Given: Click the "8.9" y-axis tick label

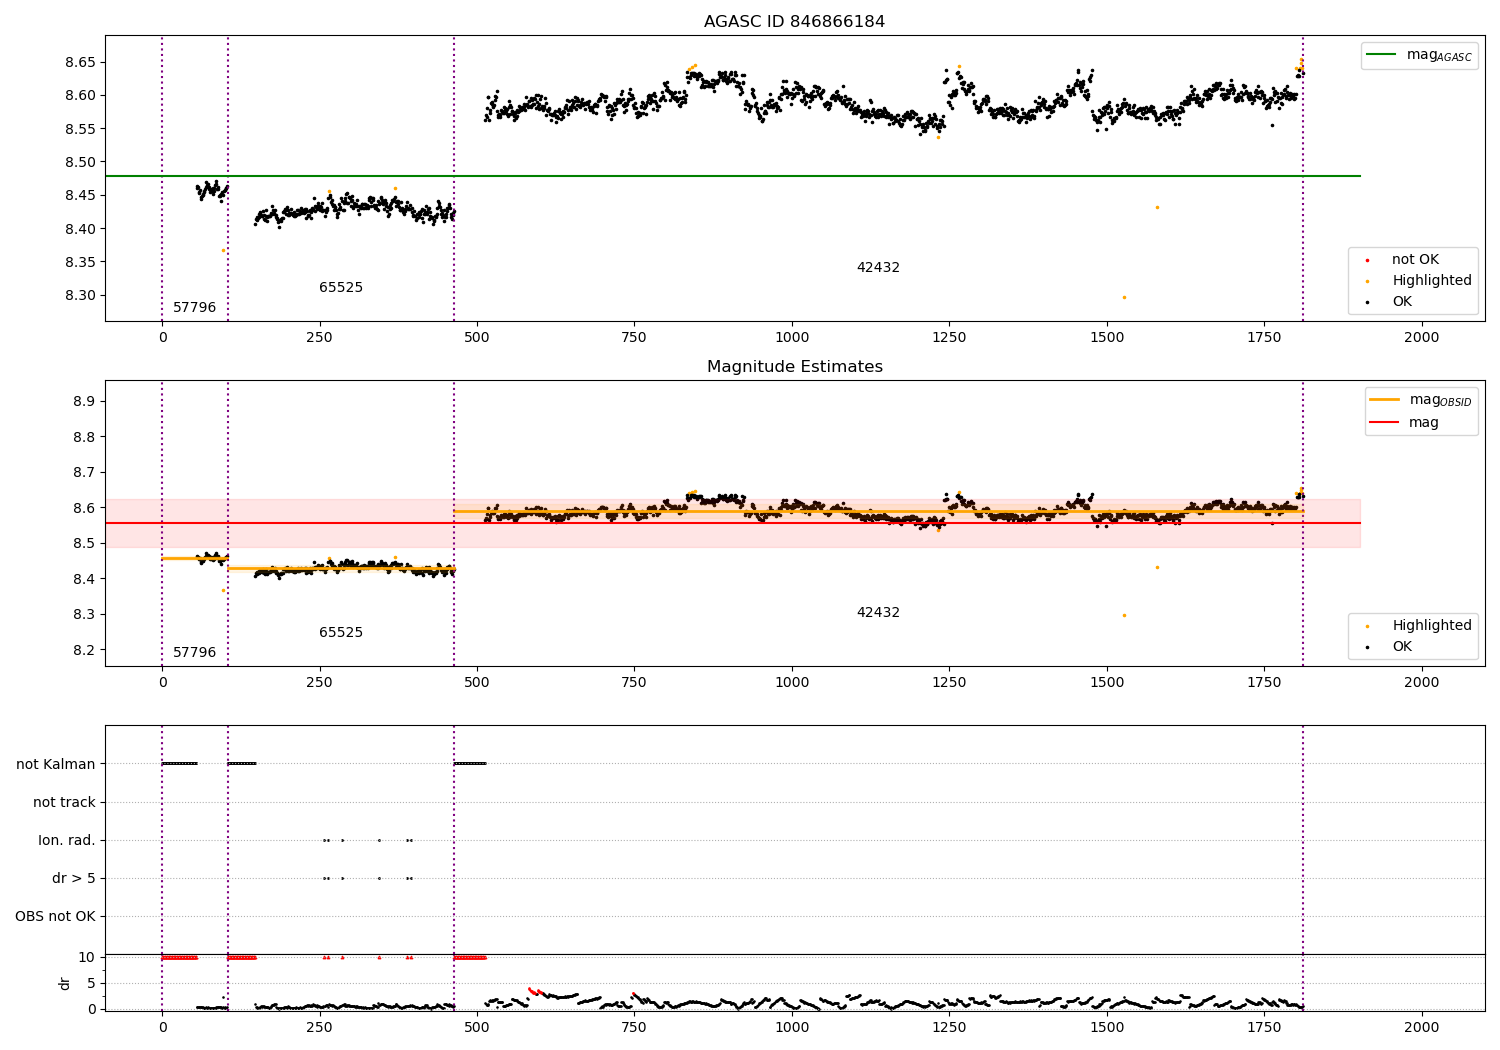Looking at the screenshot, I should pos(85,402).
